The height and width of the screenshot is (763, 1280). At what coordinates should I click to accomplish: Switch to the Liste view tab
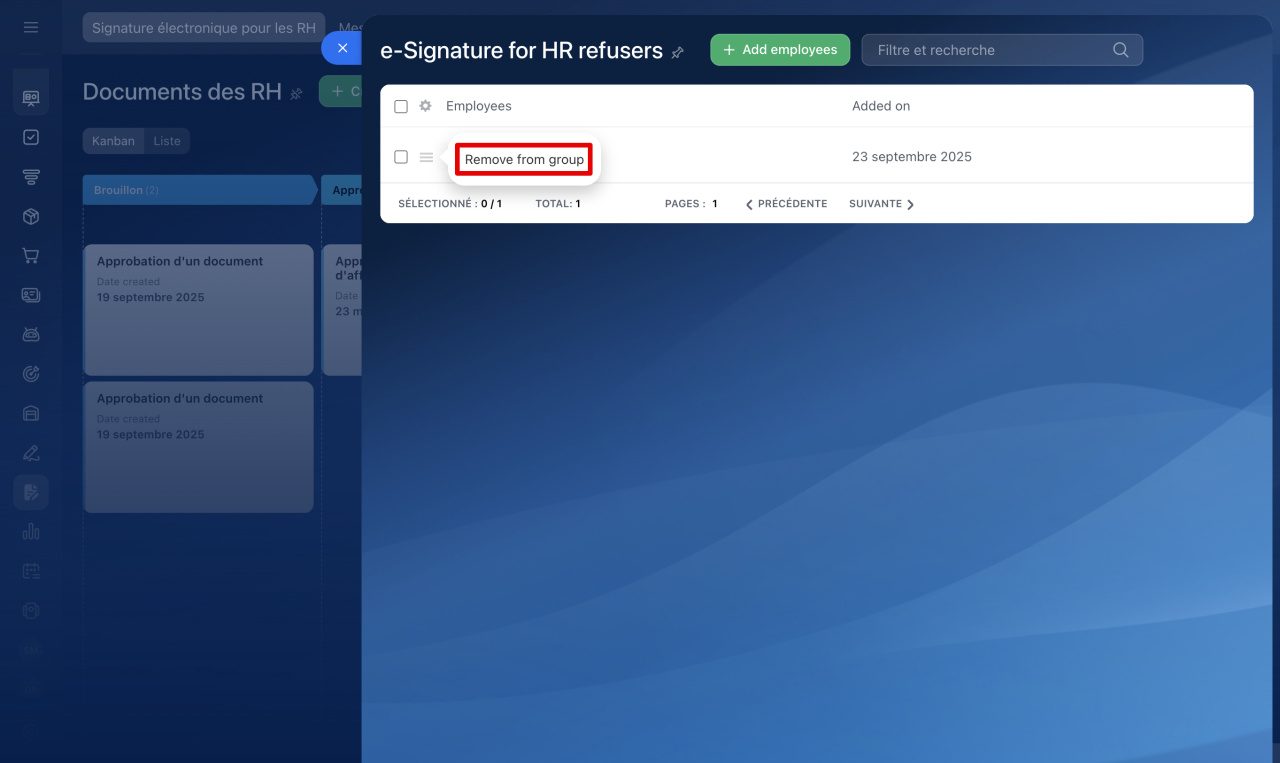(167, 141)
